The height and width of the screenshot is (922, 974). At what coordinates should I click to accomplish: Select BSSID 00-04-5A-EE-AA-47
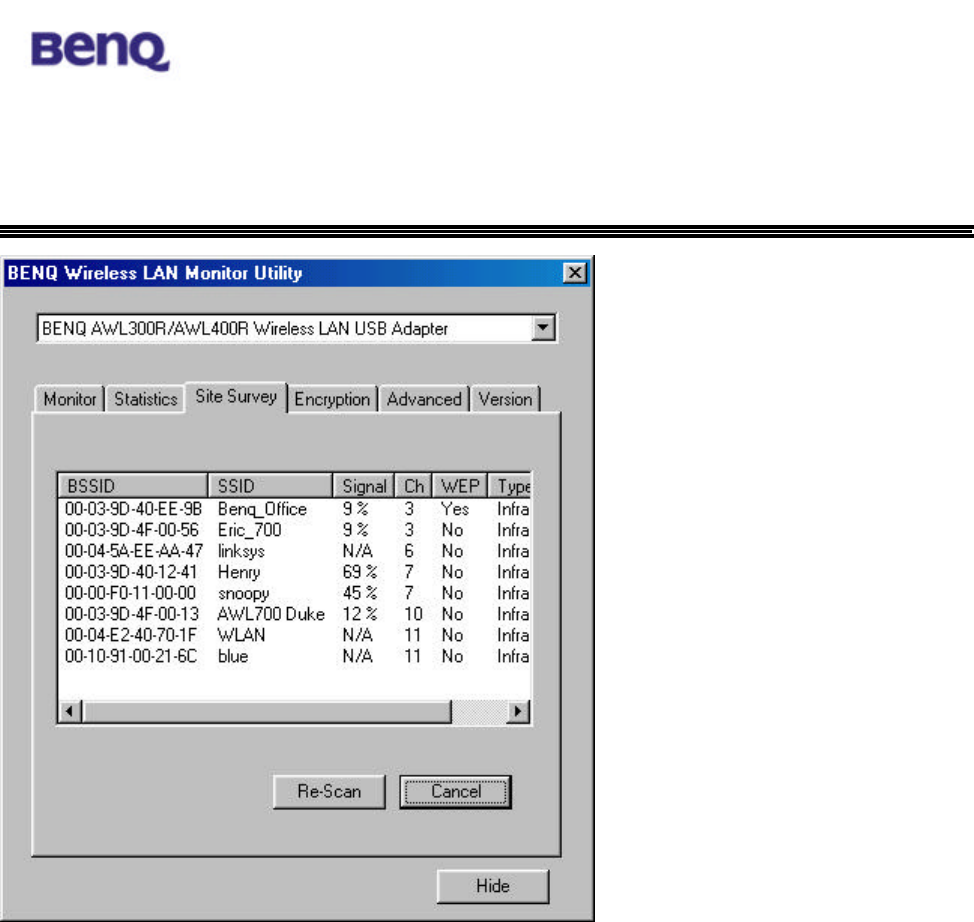pyautogui.click(x=134, y=551)
